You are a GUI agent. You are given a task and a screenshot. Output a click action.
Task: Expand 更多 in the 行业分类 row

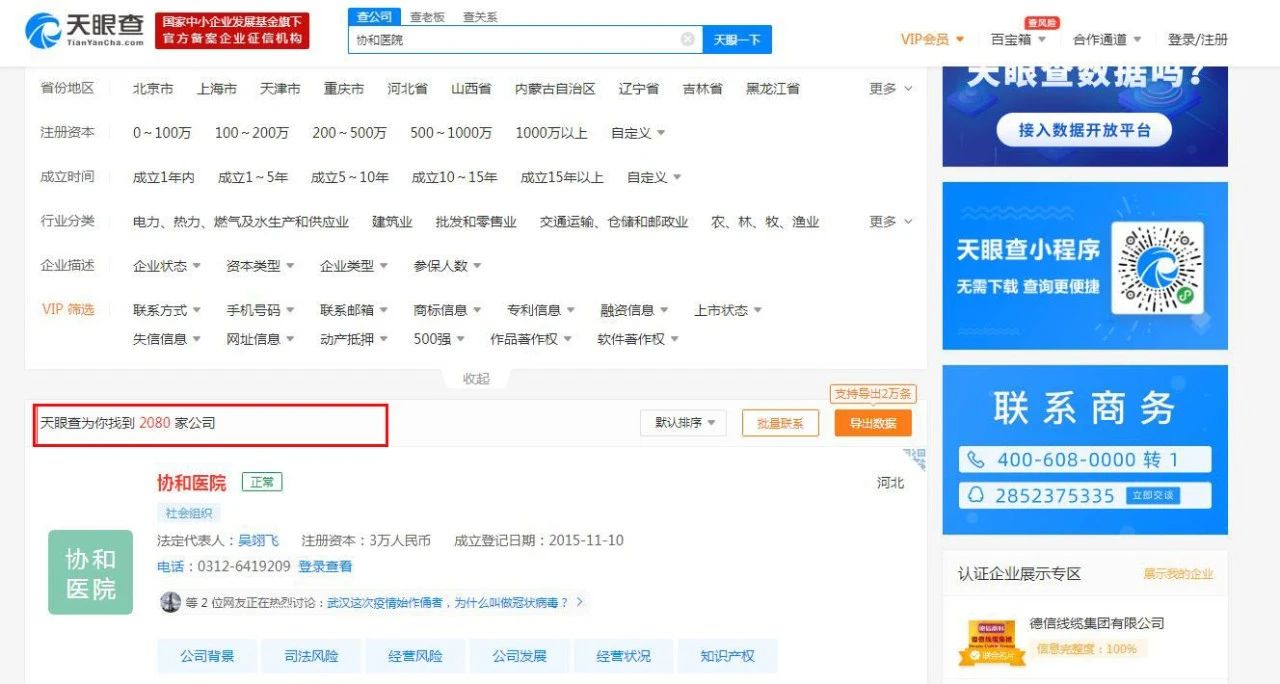(x=890, y=221)
